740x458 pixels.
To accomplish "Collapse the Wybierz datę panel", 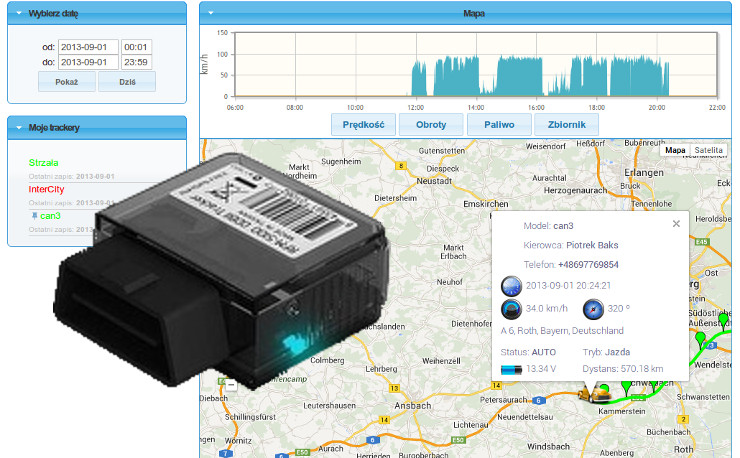I will click(x=19, y=13).
